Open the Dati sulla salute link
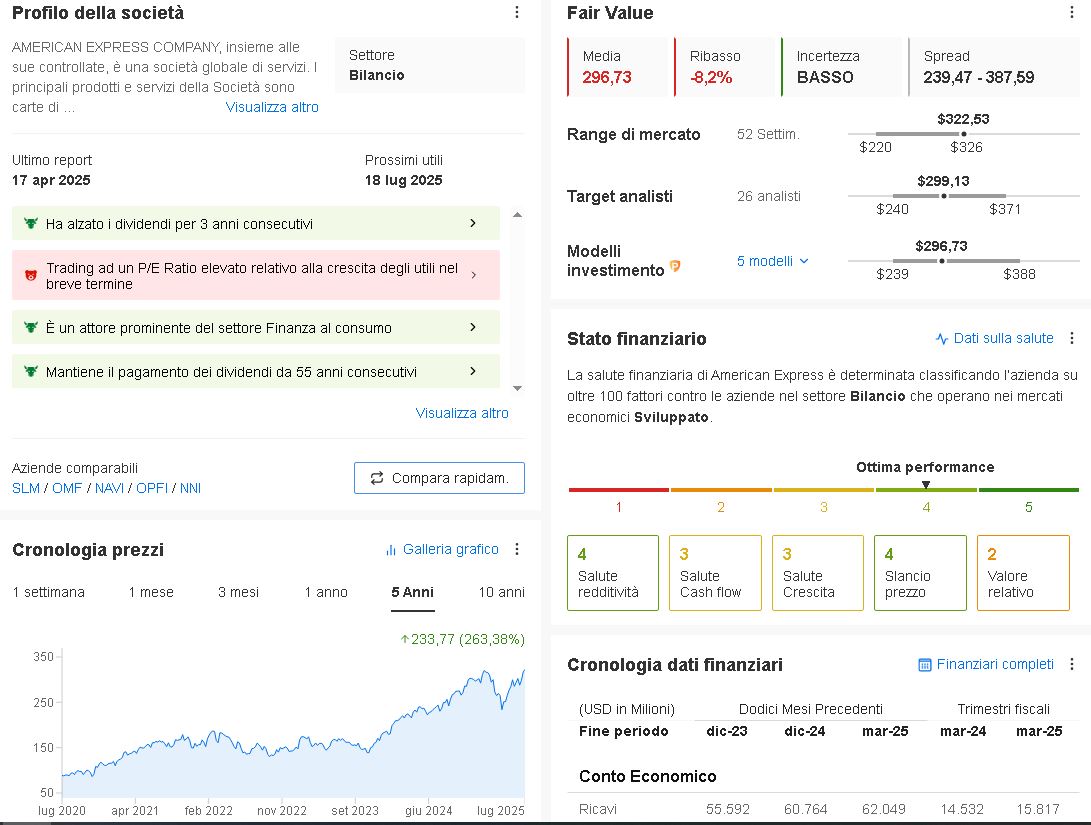 point(1003,338)
